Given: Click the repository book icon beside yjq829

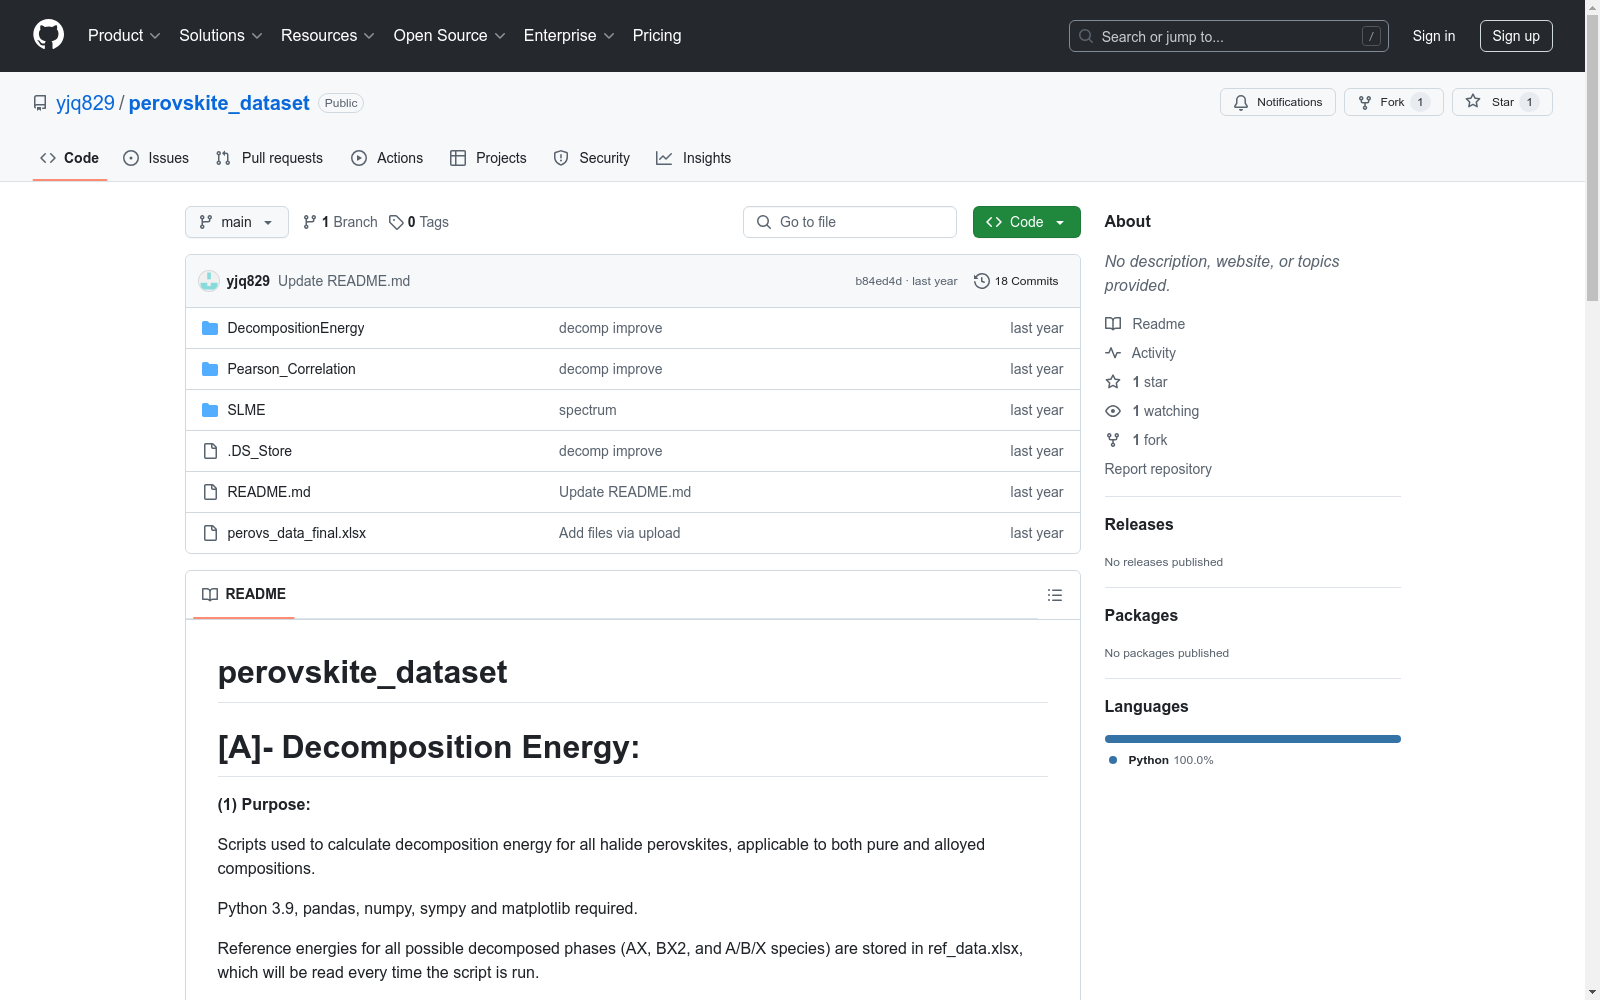Looking at the screenshot, I should [40, 103].
